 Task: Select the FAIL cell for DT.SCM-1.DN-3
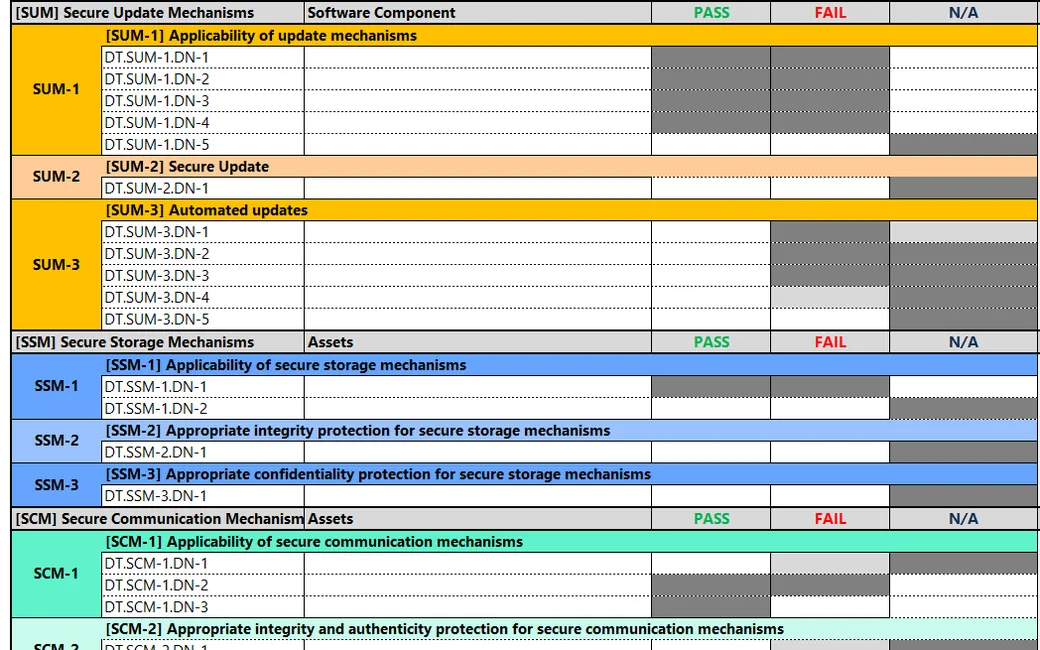click(x=830, y=607)
